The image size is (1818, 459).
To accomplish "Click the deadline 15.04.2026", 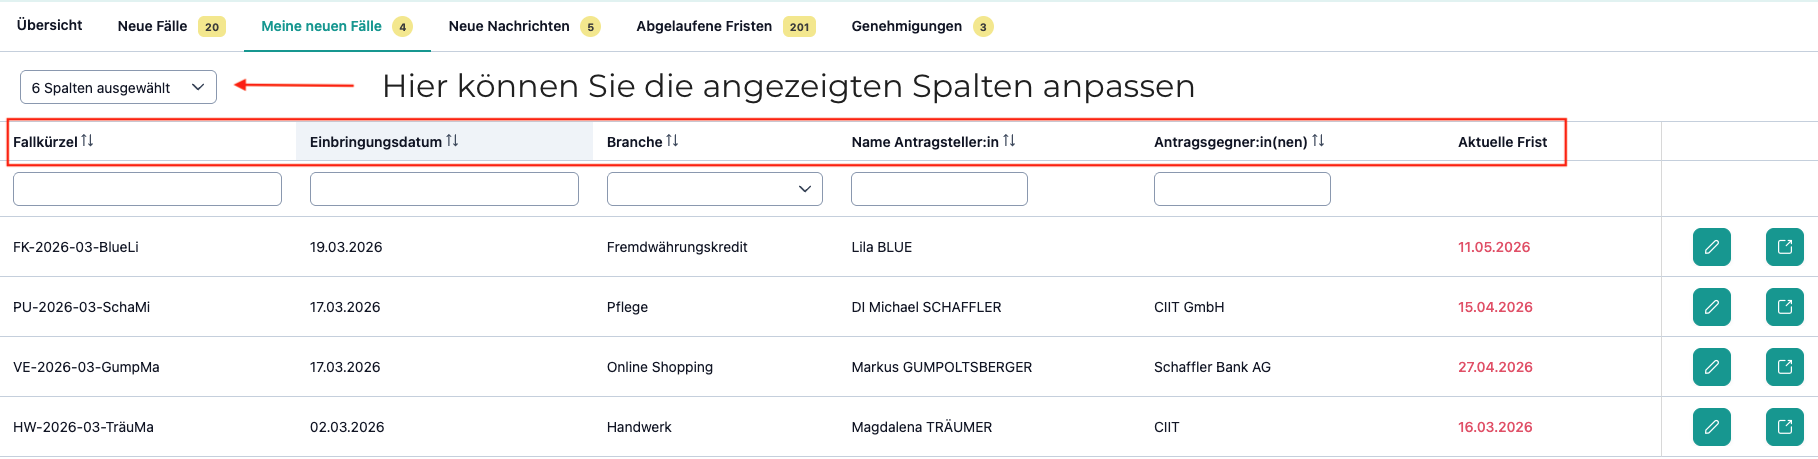I will (x=1495, y=307).
